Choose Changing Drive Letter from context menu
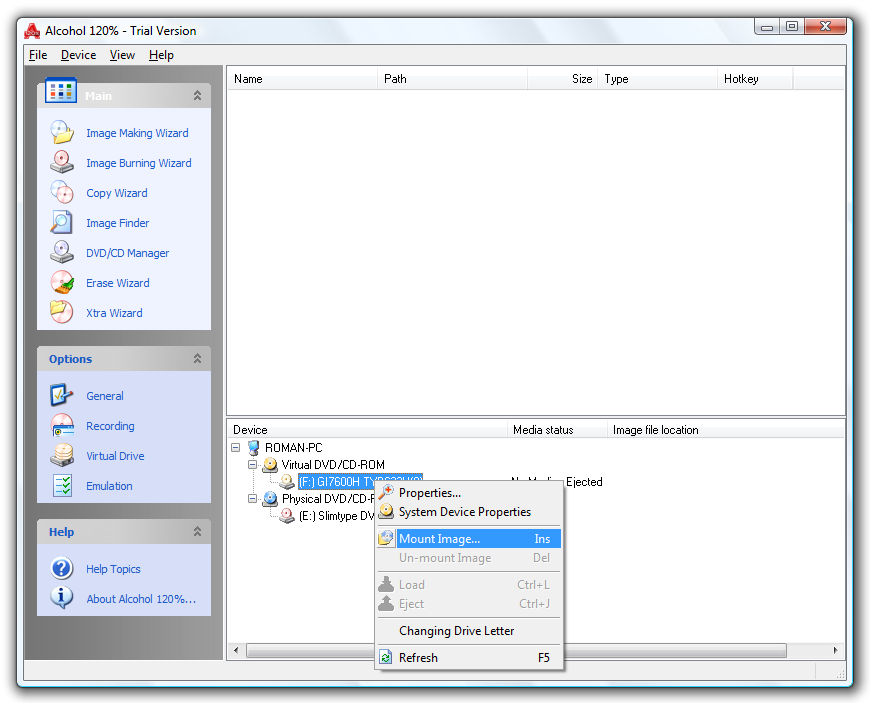Viewport: 870px width, 703px height. [469, 631]
